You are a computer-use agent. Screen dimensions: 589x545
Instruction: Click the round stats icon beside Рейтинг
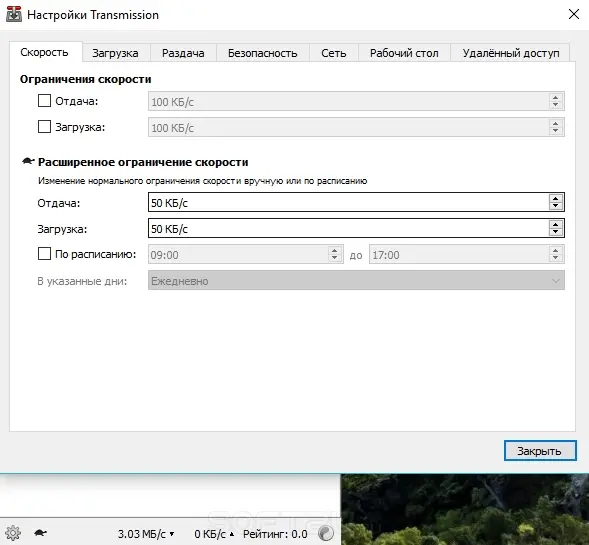coord(325,533)
